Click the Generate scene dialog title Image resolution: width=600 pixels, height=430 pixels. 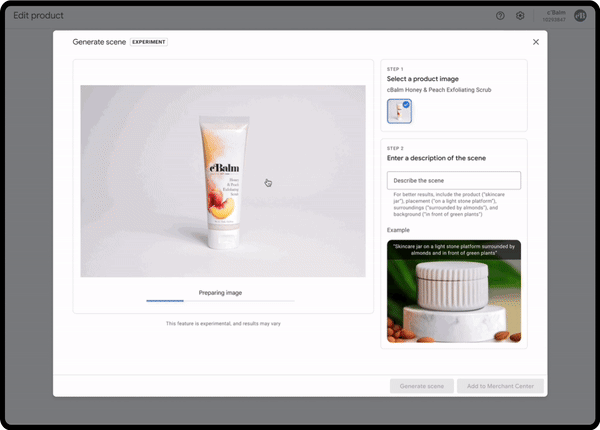[99, 42]
